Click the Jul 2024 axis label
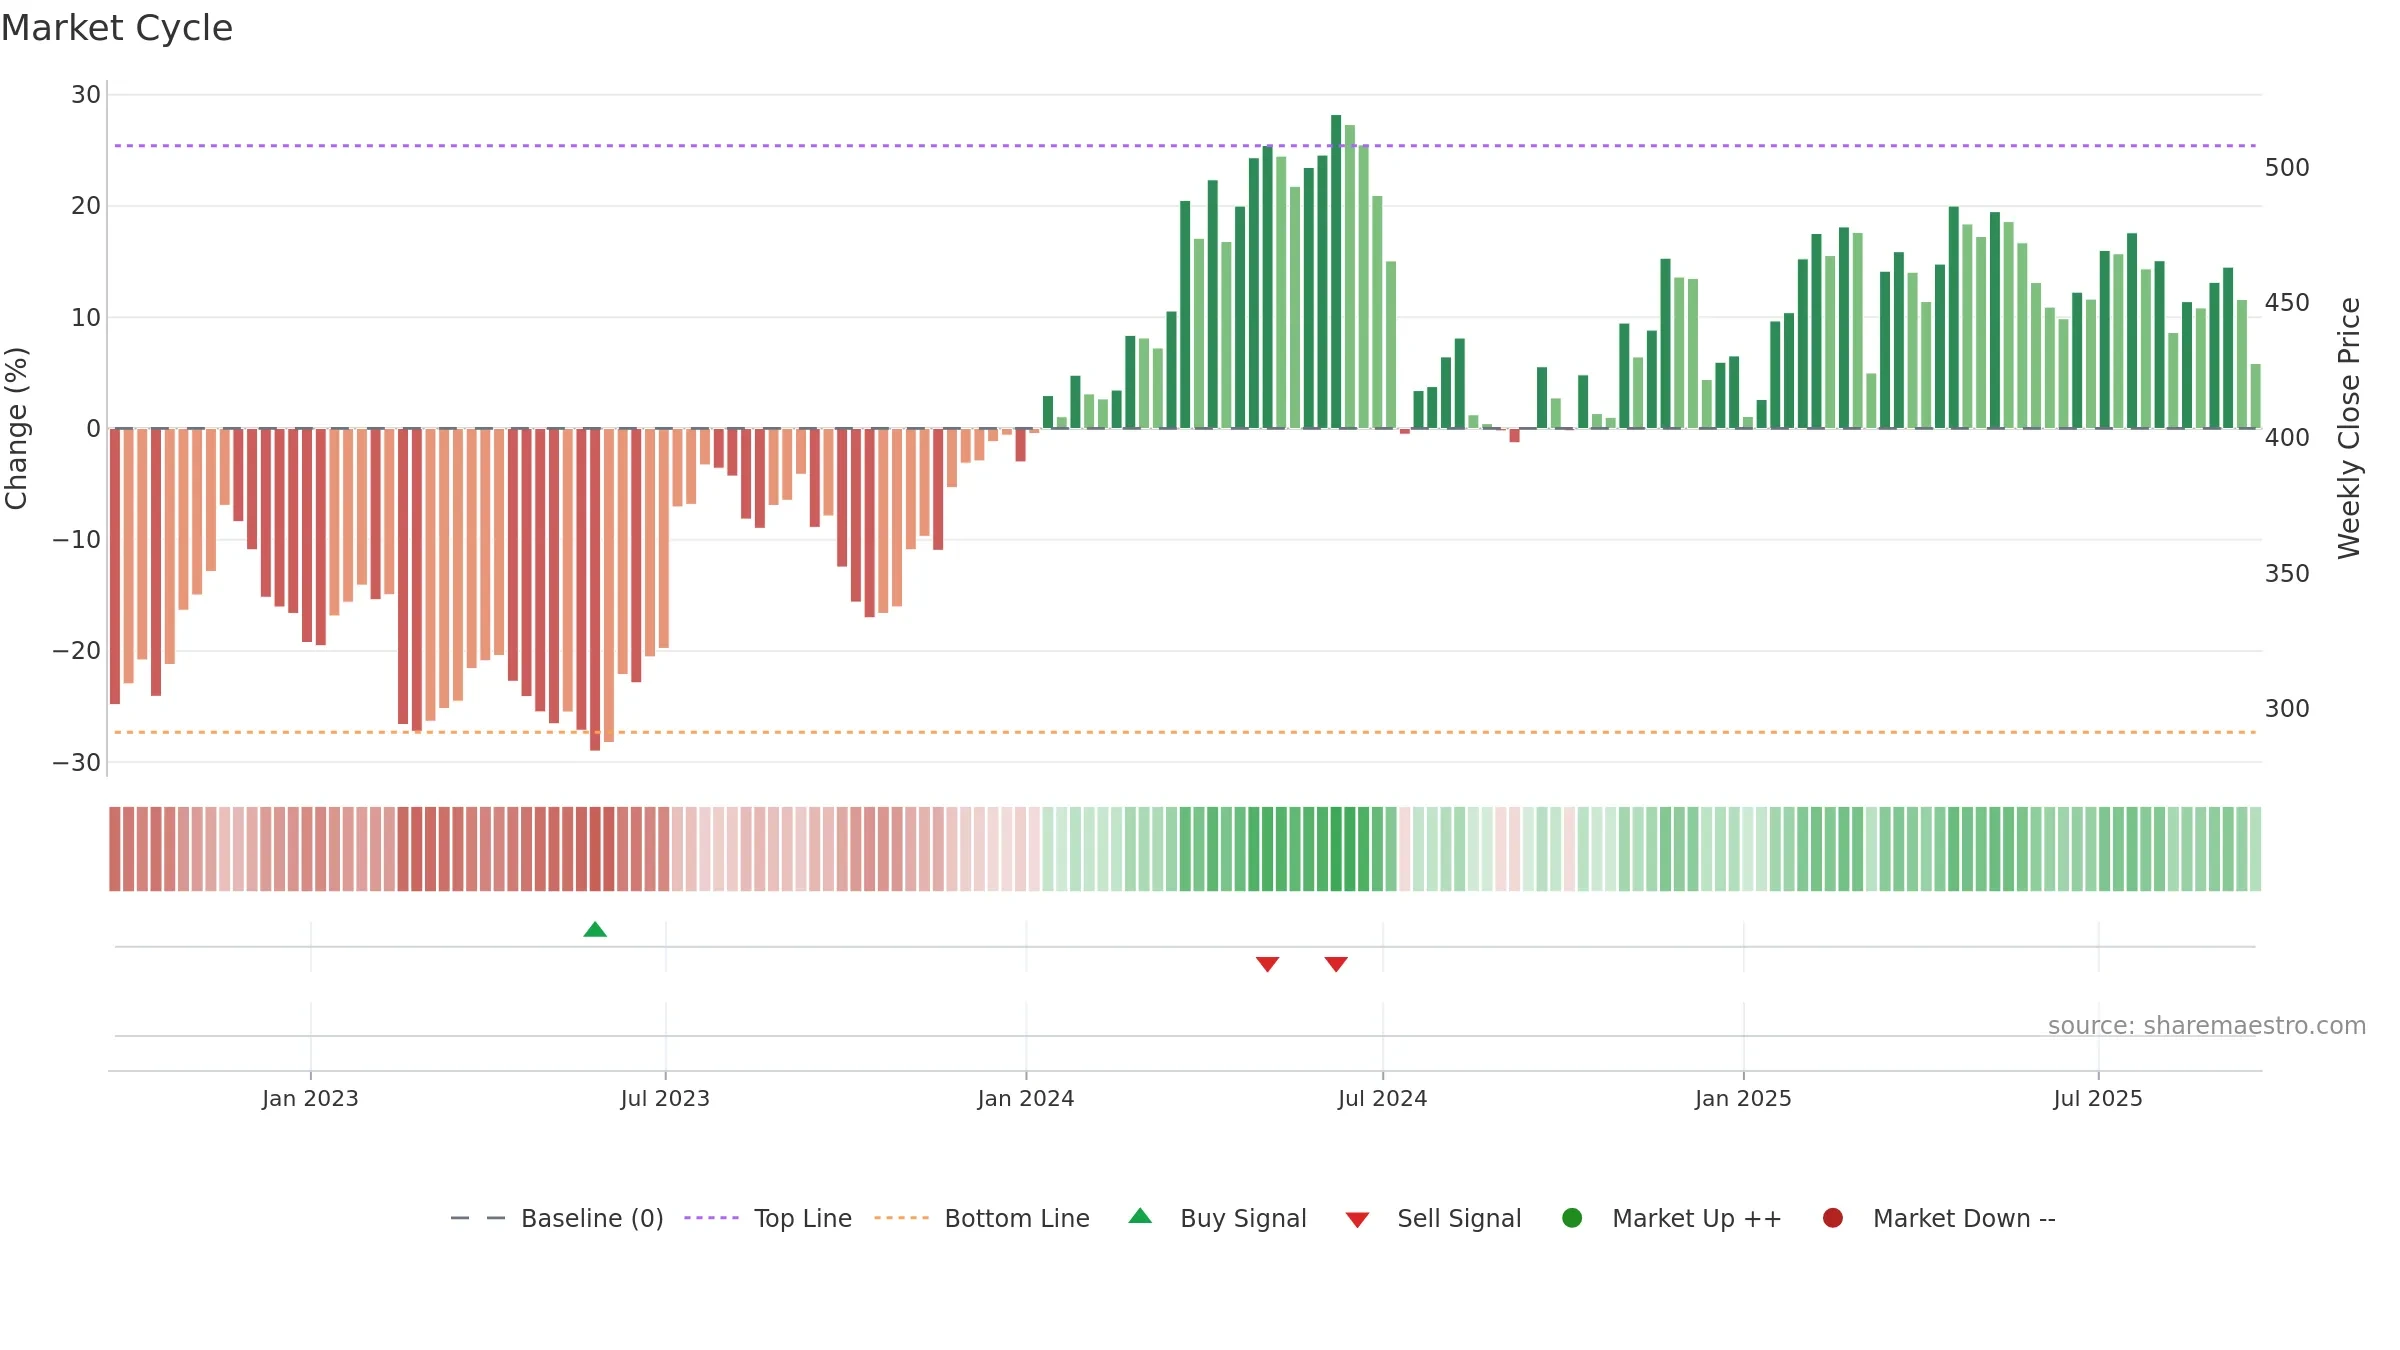 click(x=1383, y=1099)
